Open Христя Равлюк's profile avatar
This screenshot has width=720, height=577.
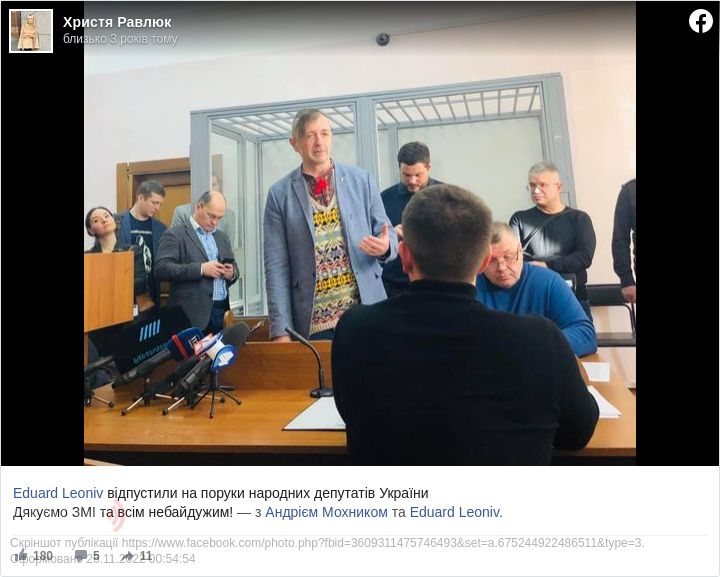coord(31,31)
